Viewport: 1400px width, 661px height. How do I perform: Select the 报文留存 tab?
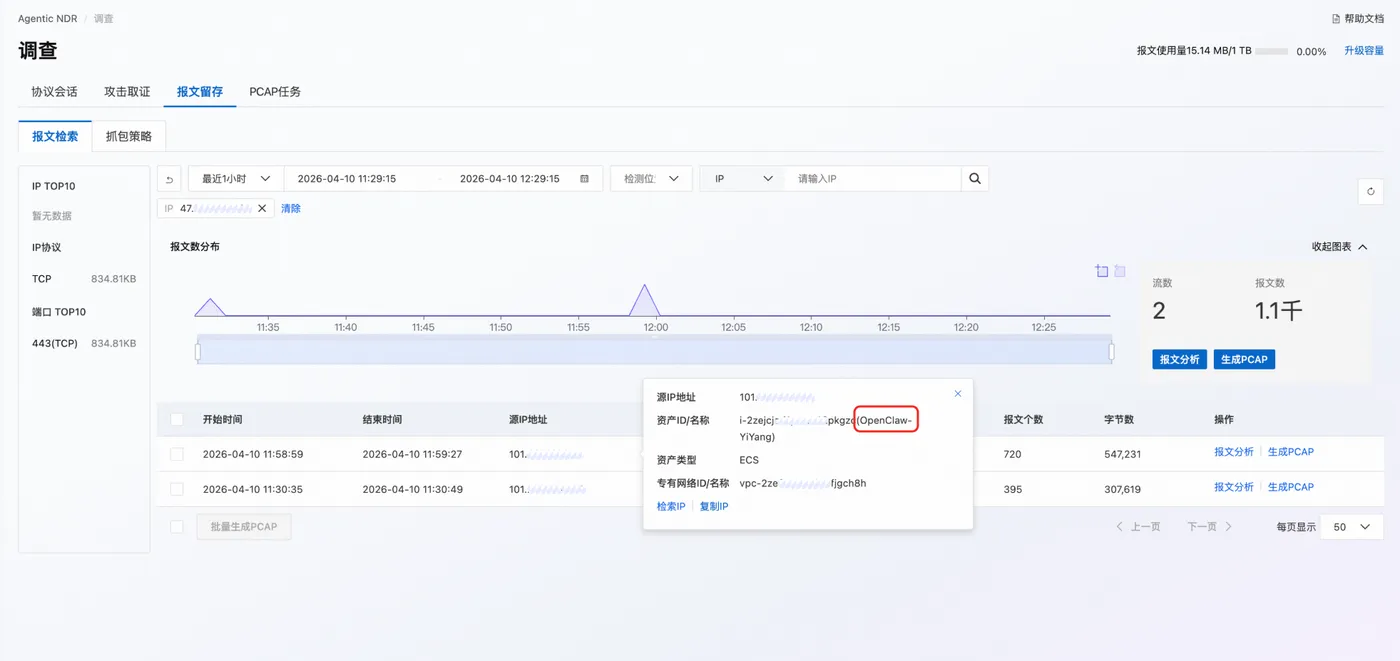tap(200, 92)
